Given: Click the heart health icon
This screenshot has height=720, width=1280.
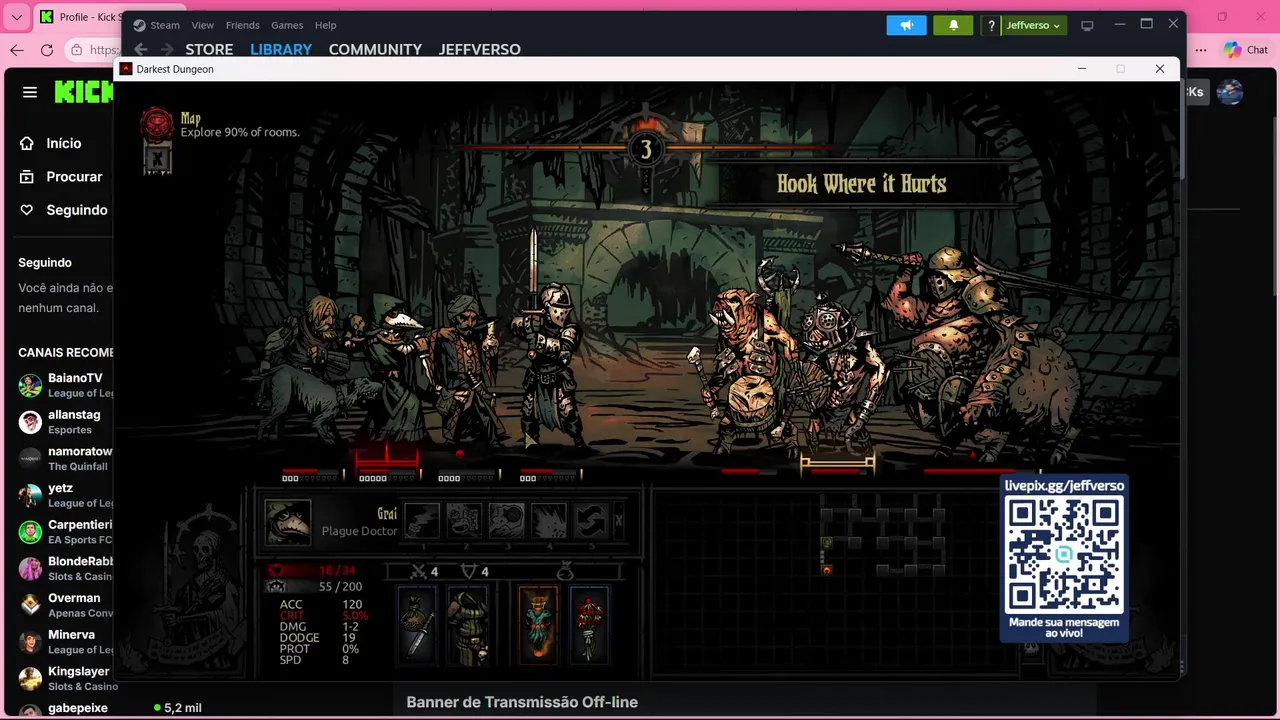Looking at the screenshot, I should click(x=277, y=570).
